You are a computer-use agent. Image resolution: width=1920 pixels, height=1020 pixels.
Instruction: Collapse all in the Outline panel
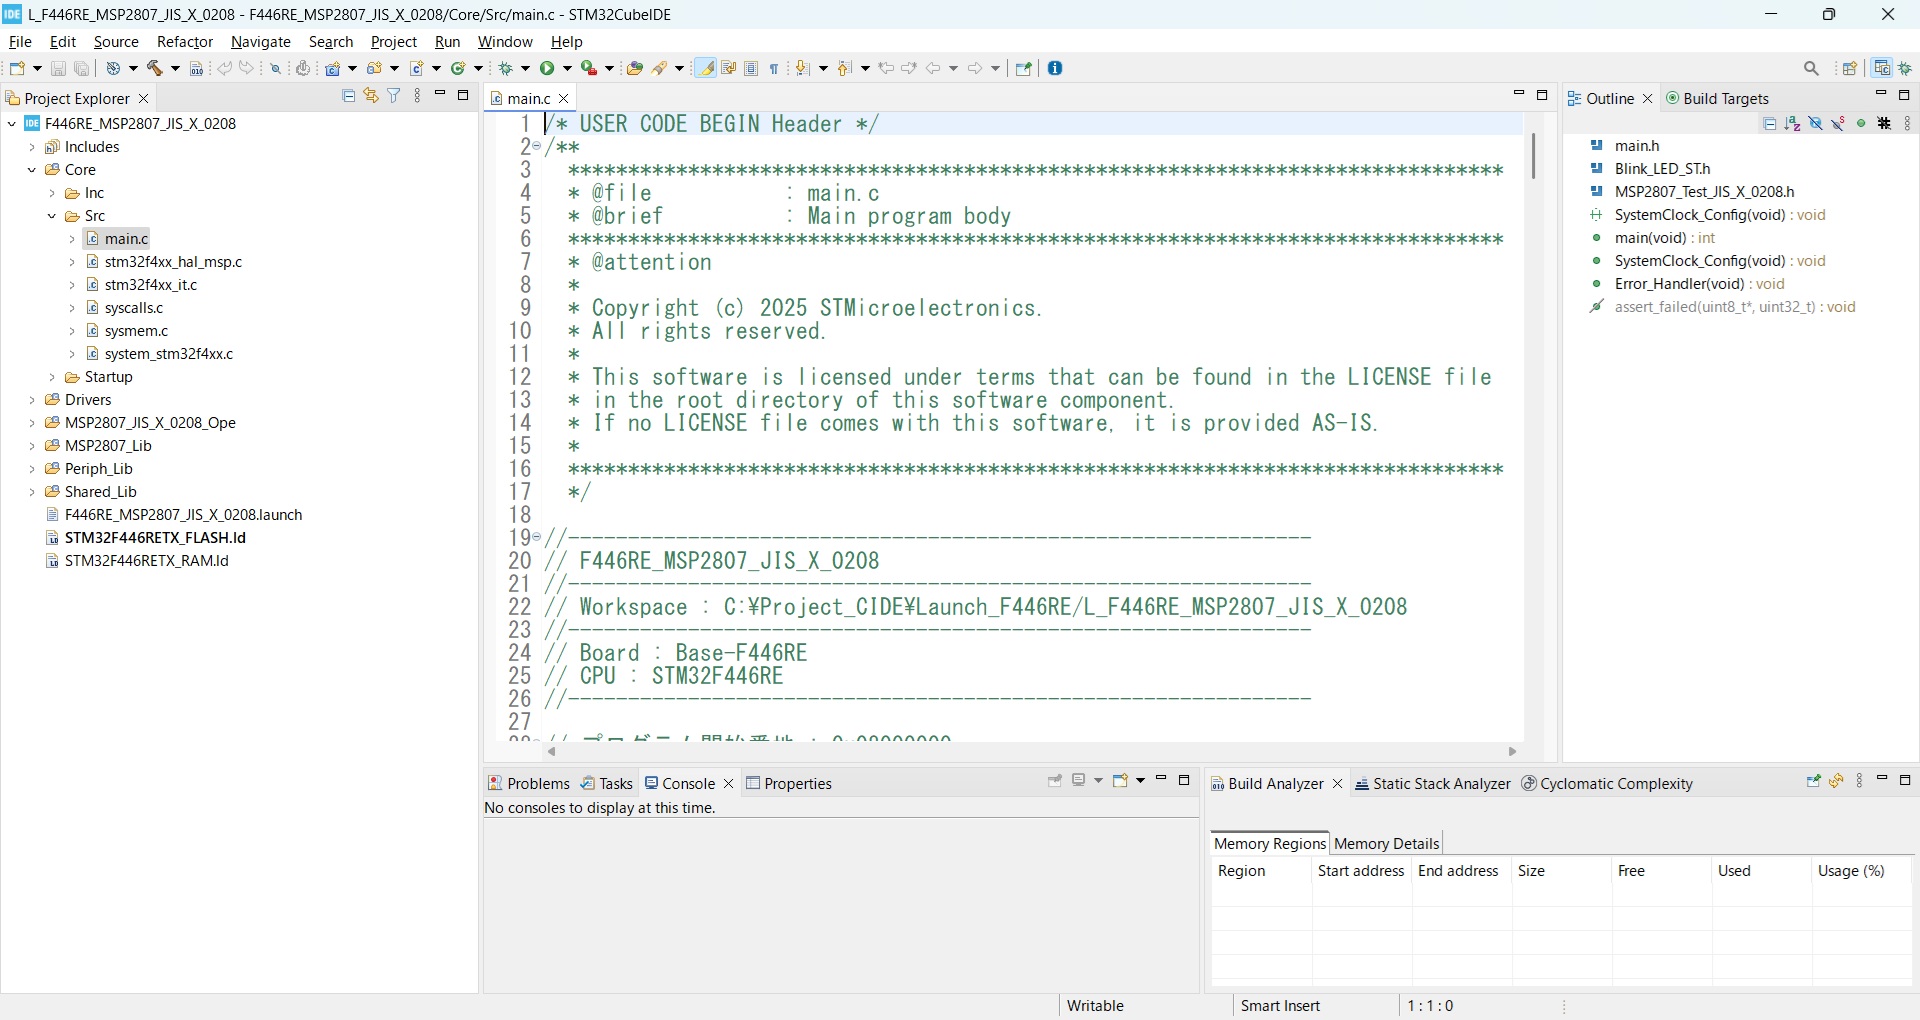pos(1770,124)
